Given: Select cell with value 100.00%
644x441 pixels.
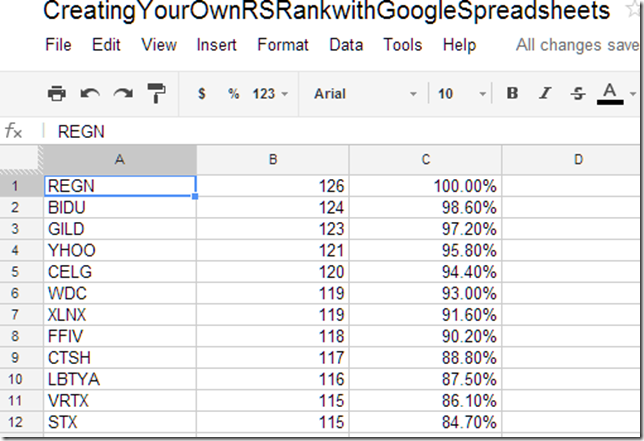Looking at the screenshot, I should [426, 186].
